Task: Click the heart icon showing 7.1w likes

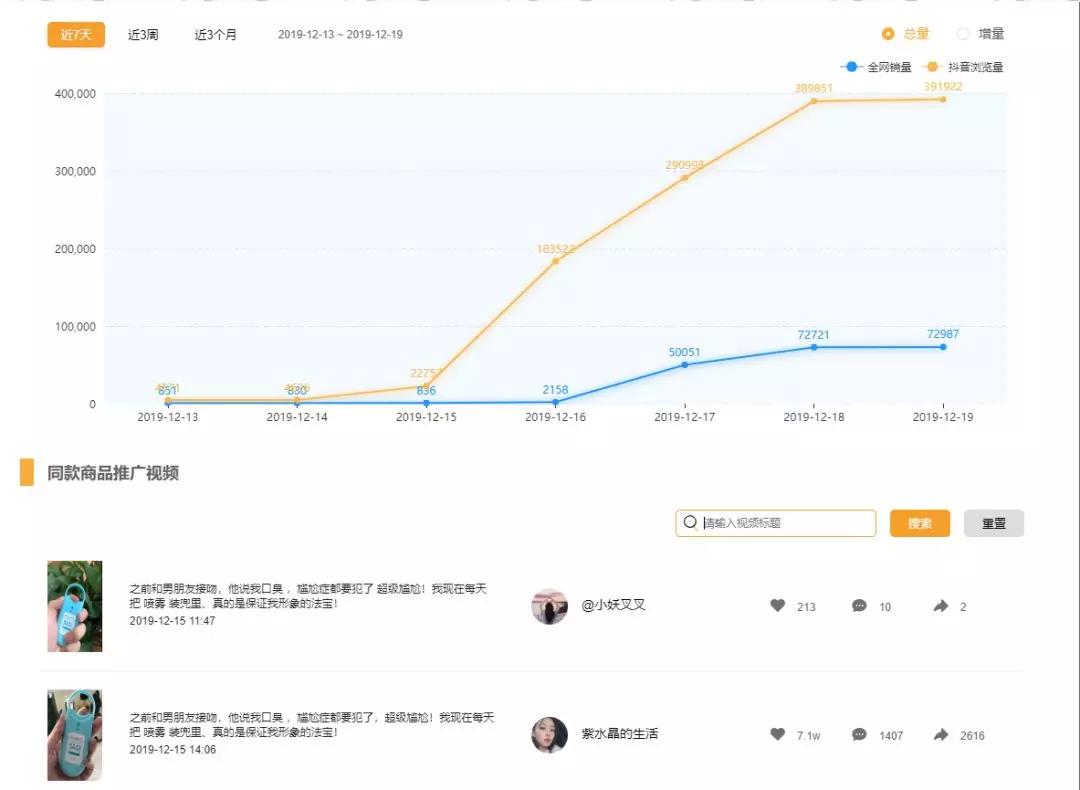Action: tap(778, 735)
